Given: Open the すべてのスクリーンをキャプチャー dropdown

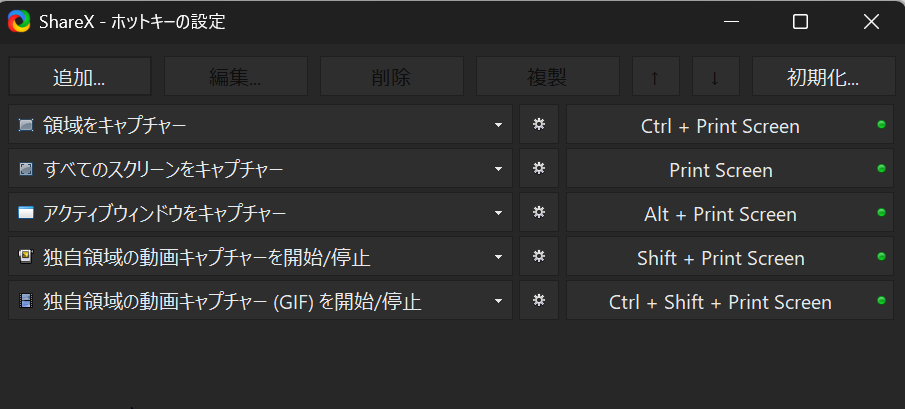Looking at the screenshot, I should pos(498,170).
